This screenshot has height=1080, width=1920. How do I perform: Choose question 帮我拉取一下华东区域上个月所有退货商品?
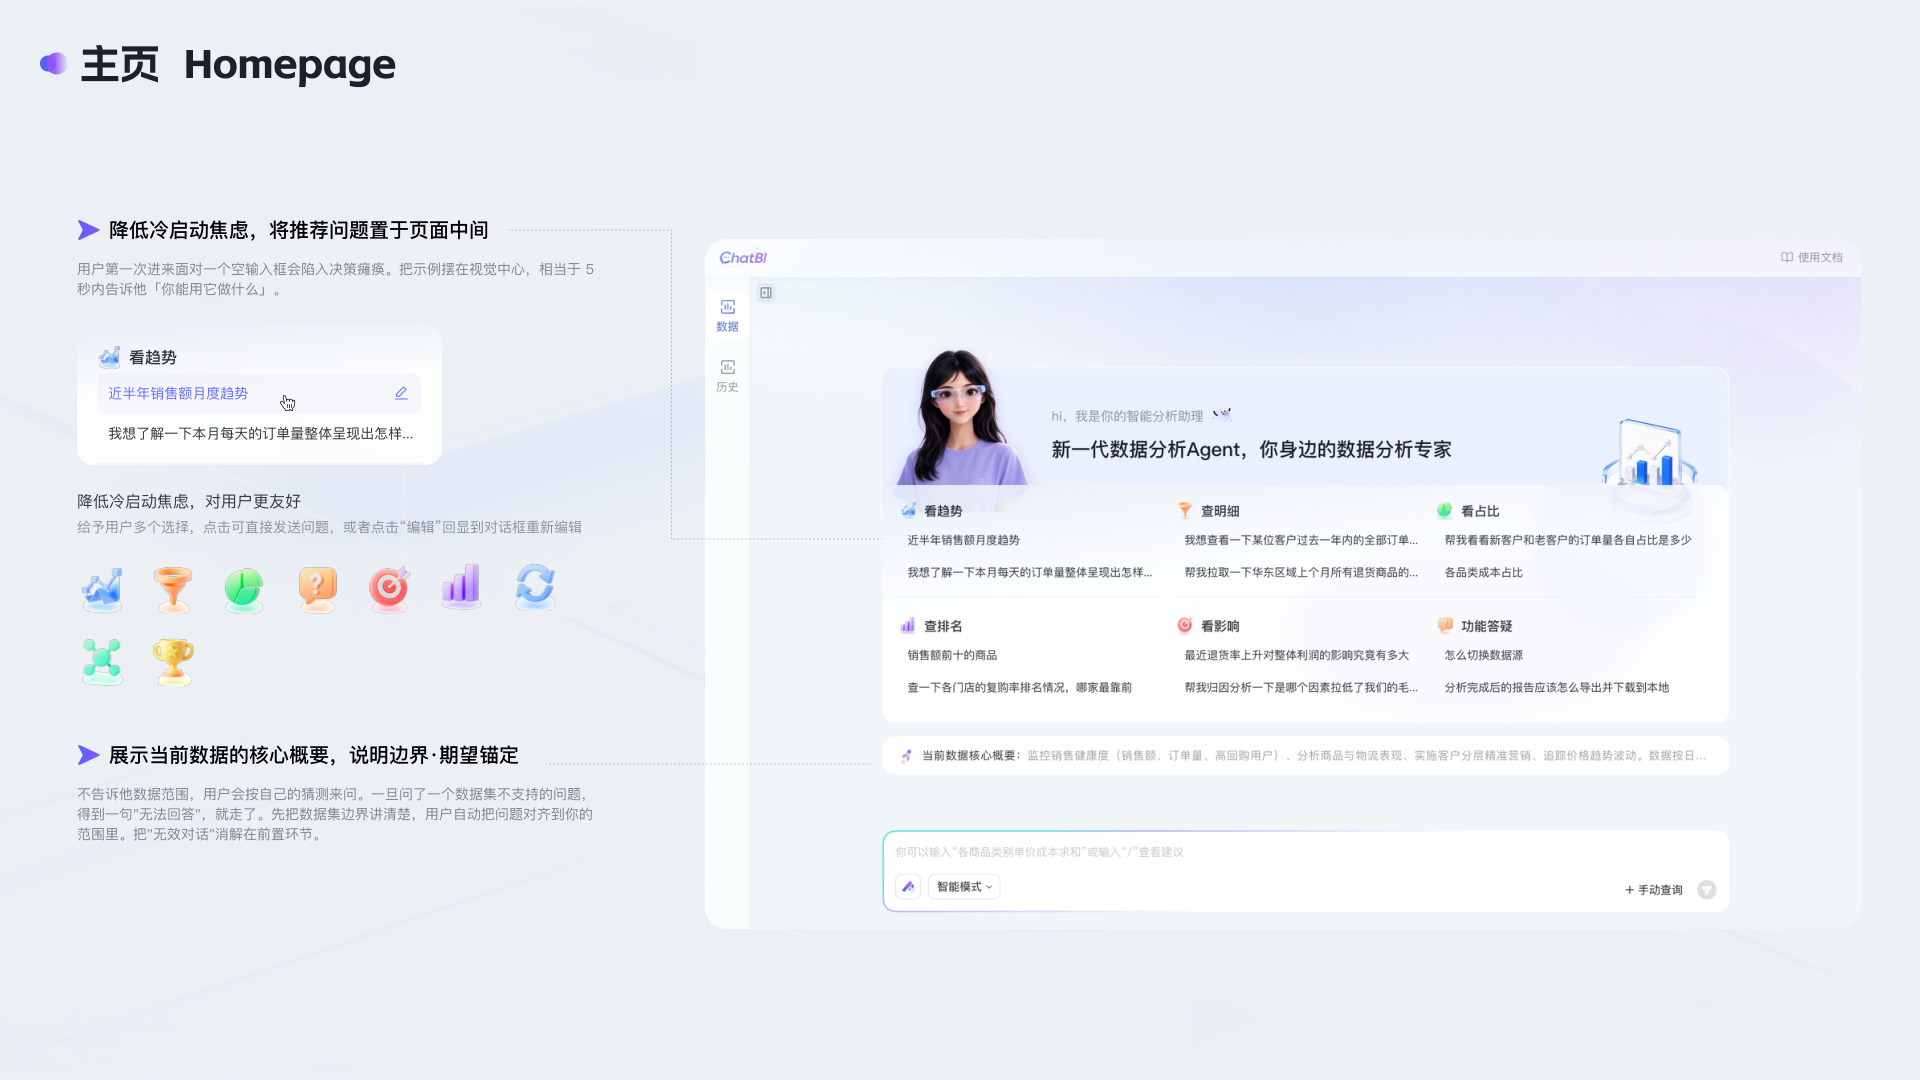(1301, 573)
